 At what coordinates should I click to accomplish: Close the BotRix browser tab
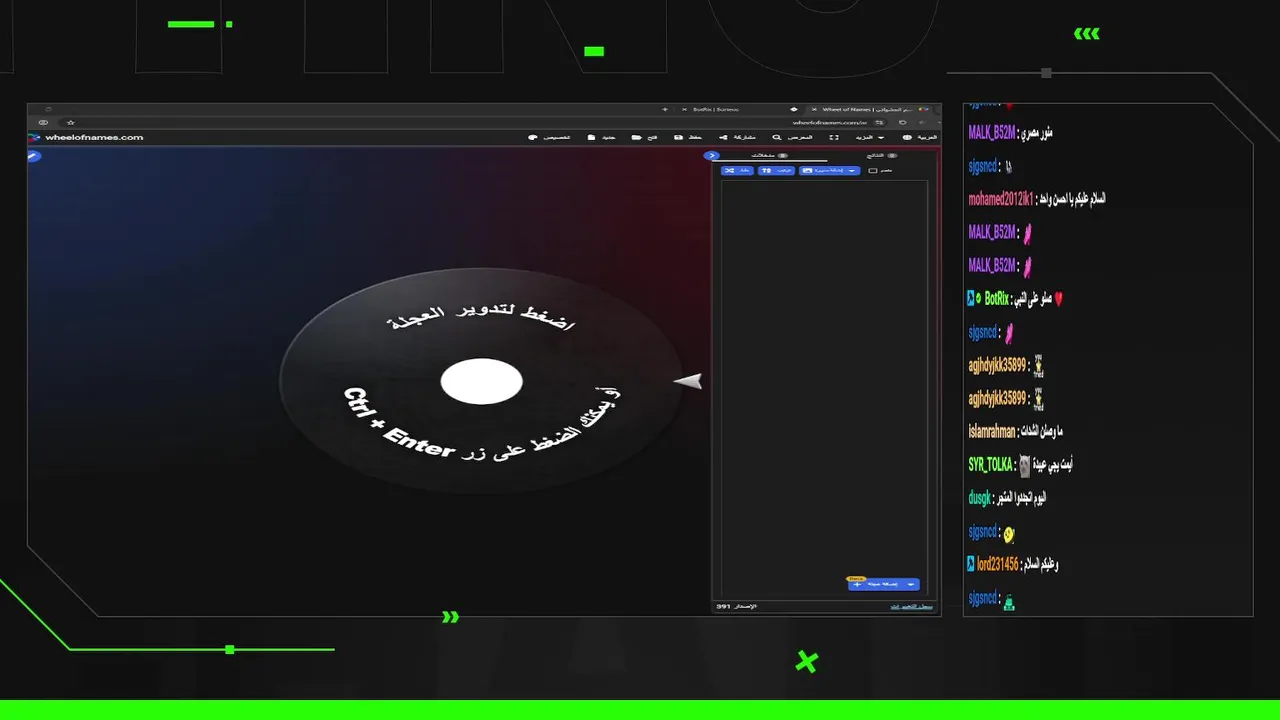point(684,109)
